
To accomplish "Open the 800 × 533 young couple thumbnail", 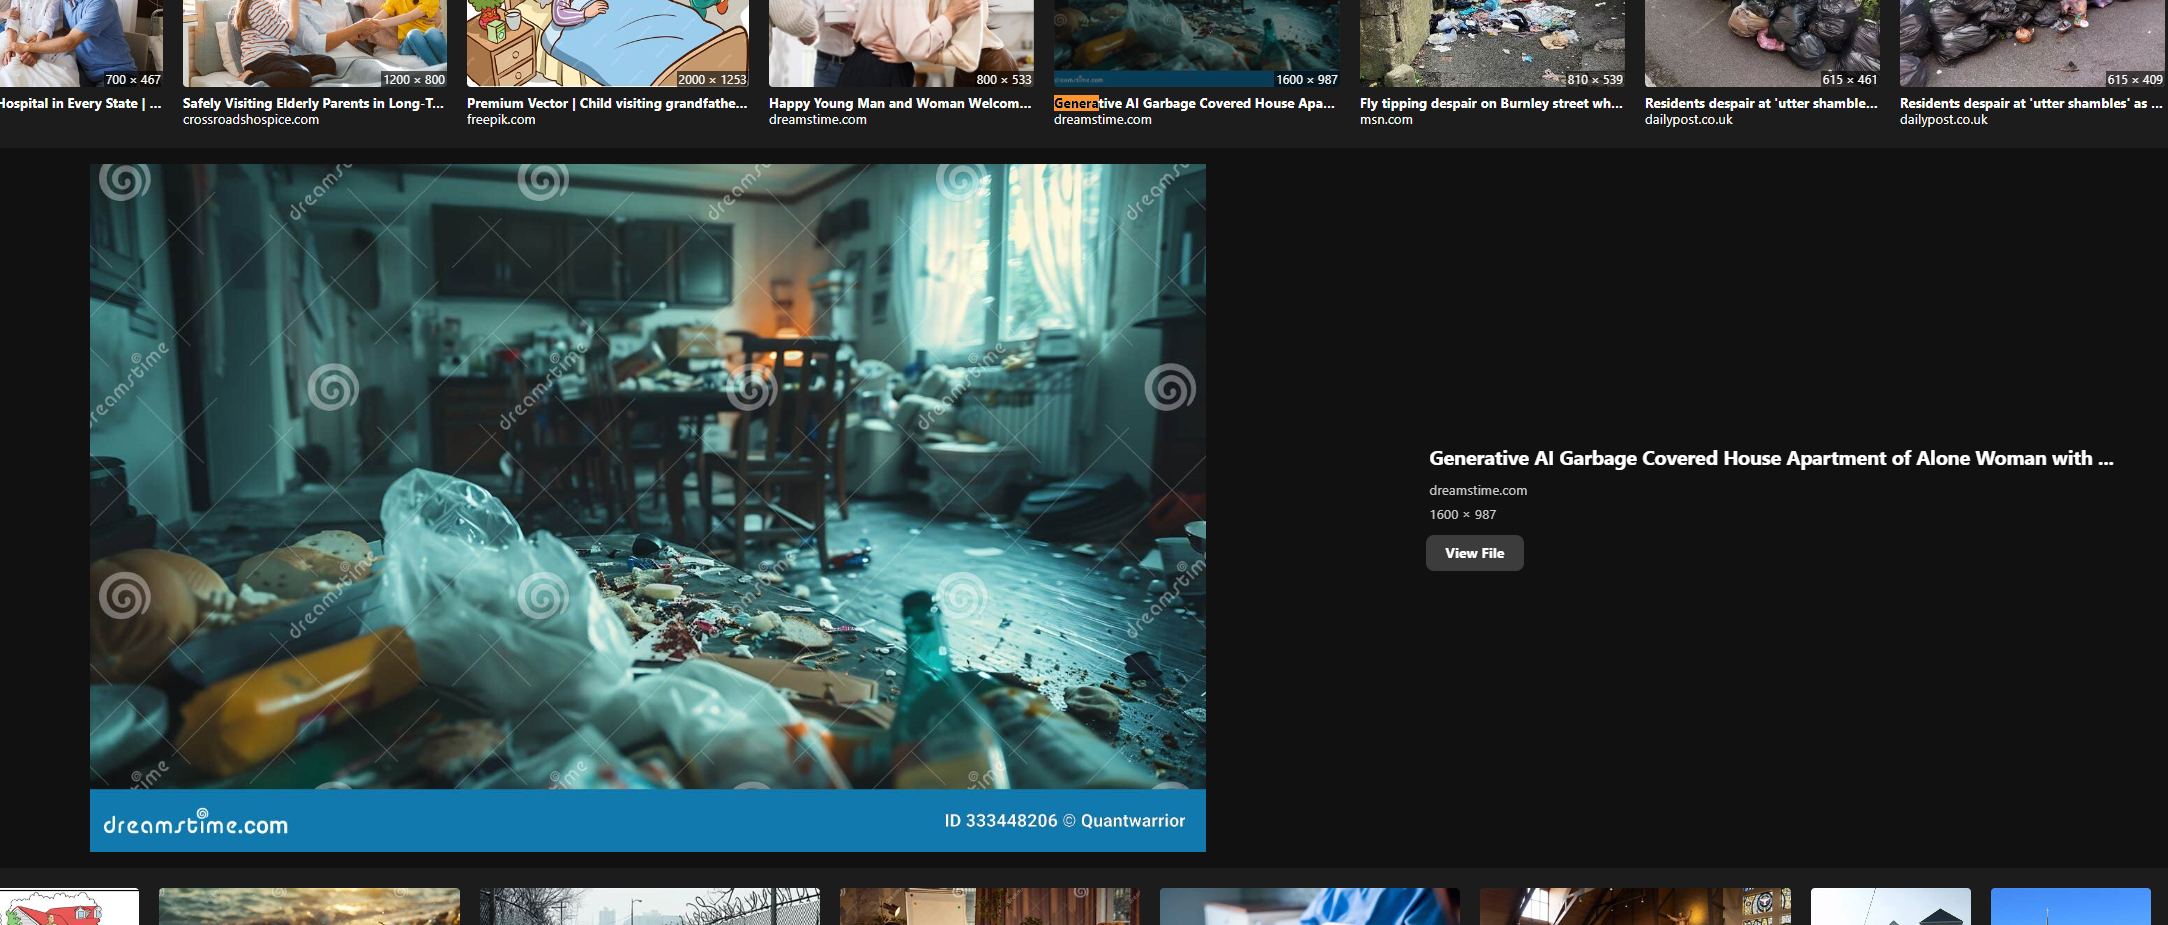I will pos(901,43).
